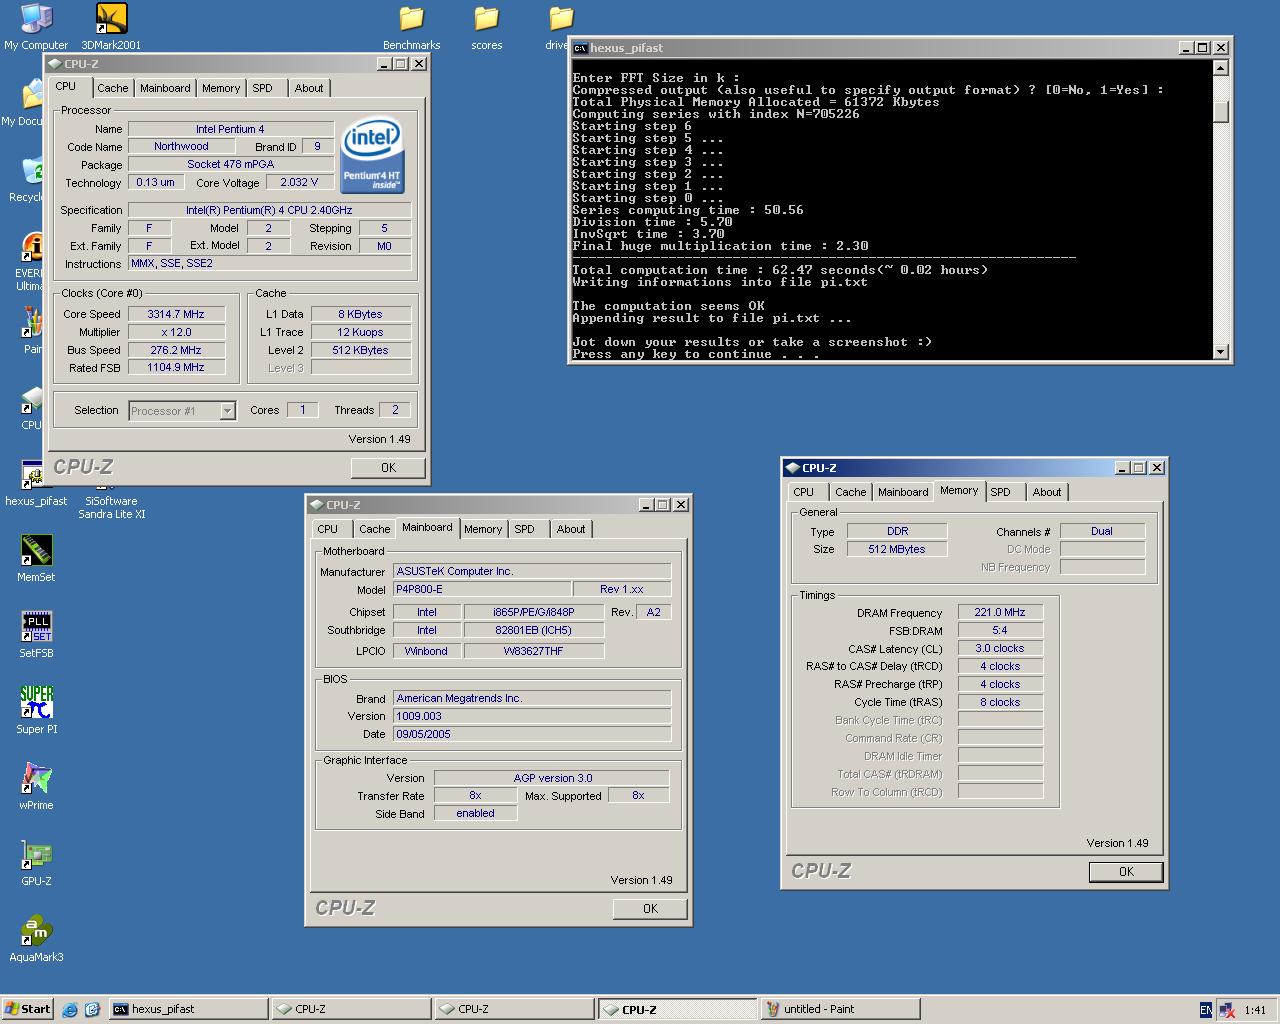Click the Rated FSB 1104.9 MHz value
Viewport: 1280px width, 1024px height.
click(176, 367)
